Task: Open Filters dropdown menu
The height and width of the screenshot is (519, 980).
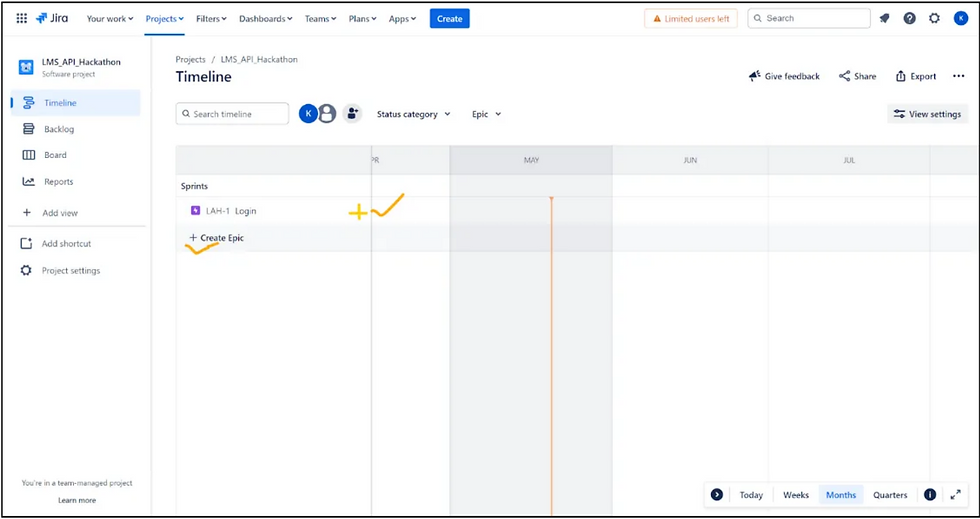Action: [211, 19]
